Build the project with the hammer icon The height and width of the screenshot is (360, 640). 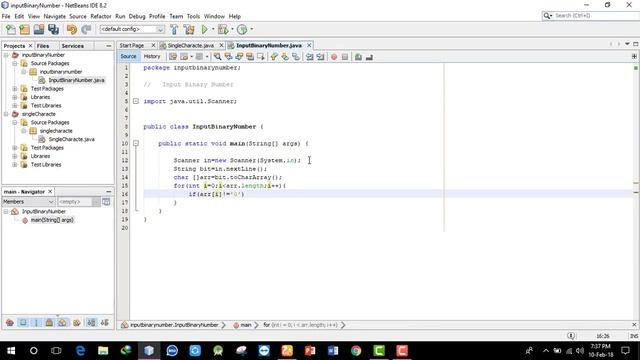tap(174, 29)
